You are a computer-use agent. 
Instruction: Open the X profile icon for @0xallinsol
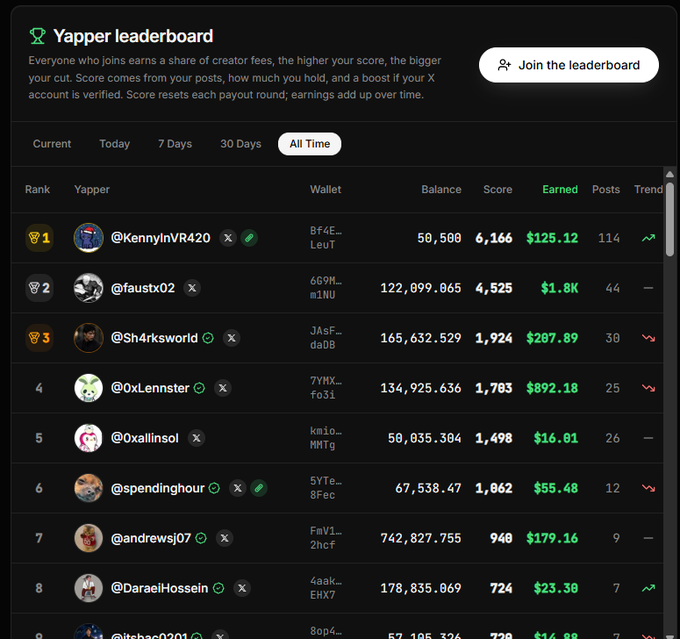point(196,438)
